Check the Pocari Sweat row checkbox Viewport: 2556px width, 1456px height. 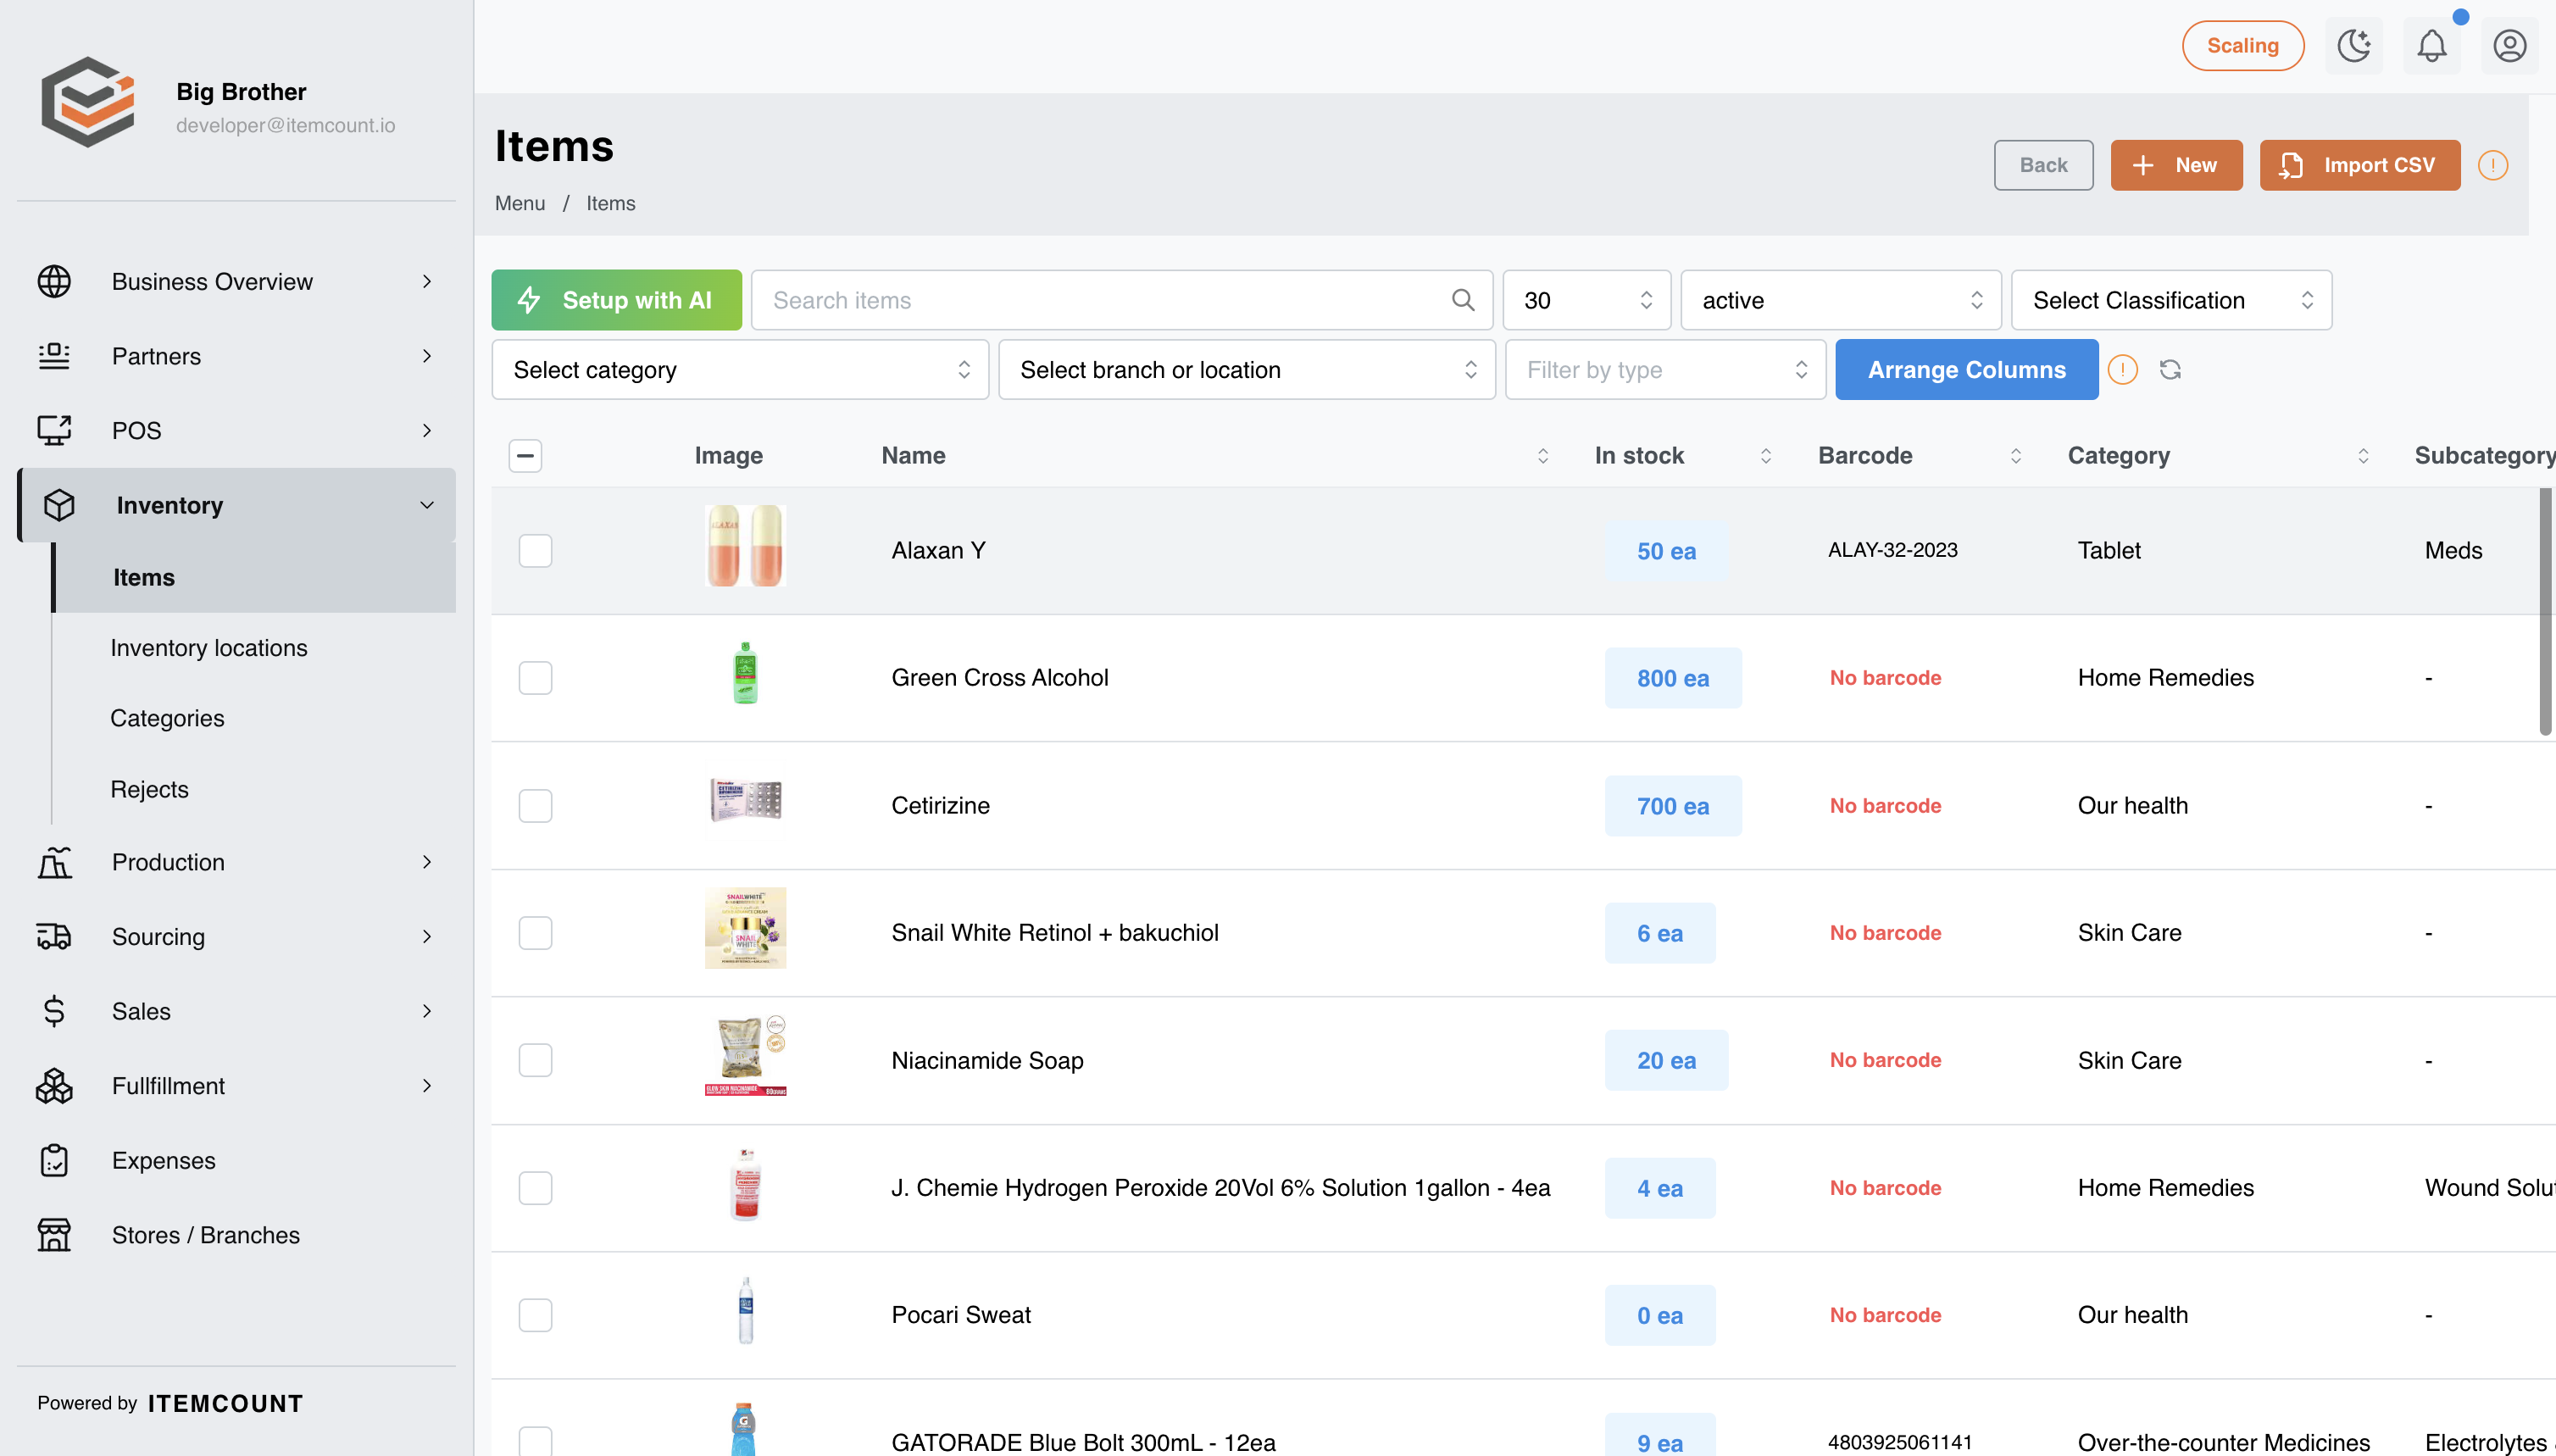pyautogui.click(x=535, y=1315)
